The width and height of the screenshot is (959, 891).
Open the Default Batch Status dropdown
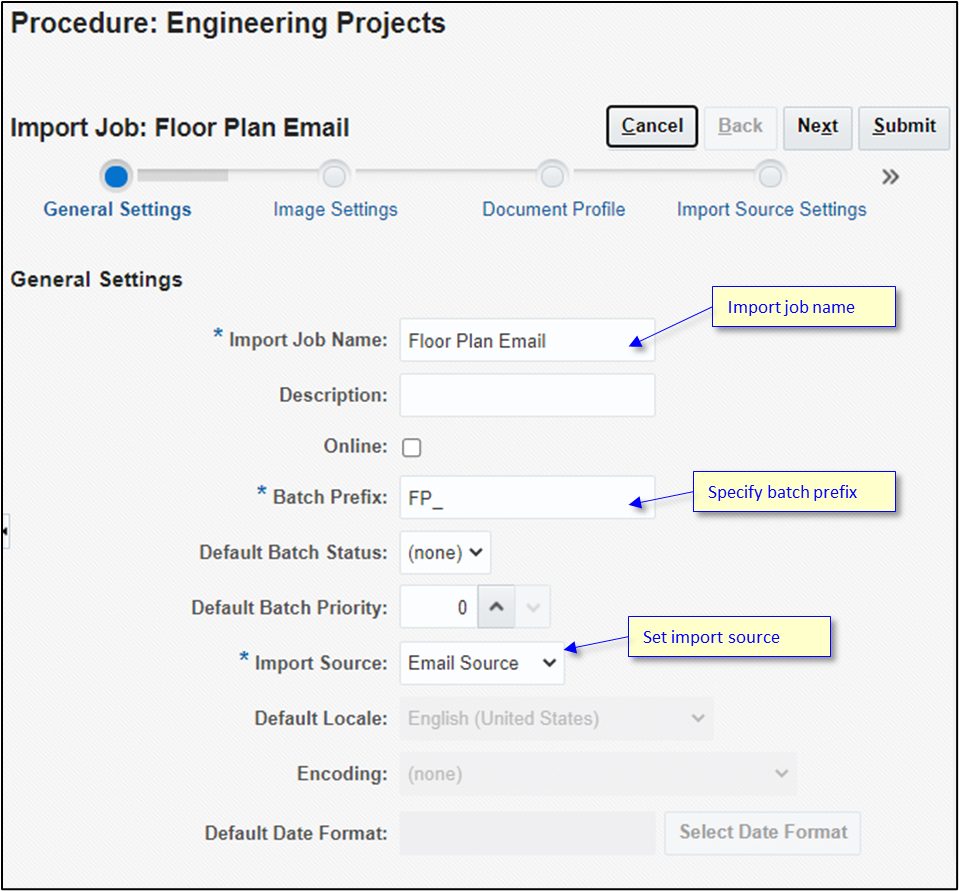pyautogui.click(x=444, y=552)
